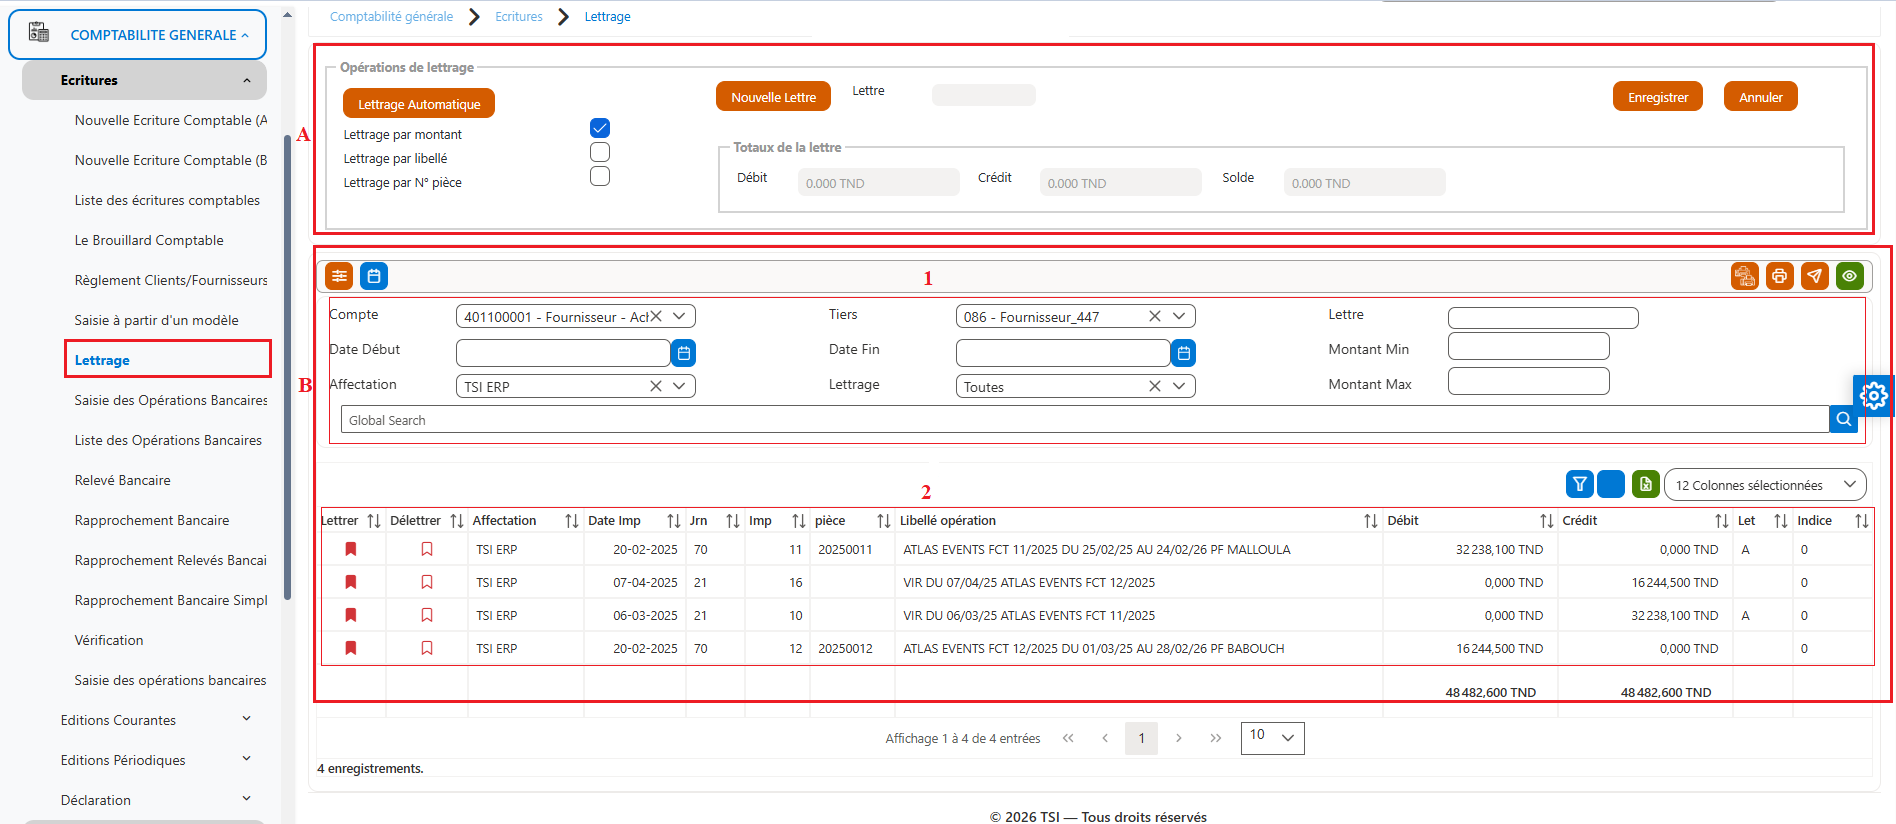This screenshot has width=1896, height=824.
Task: Click the Global Search magnifier button
Action: point(1843,420)
